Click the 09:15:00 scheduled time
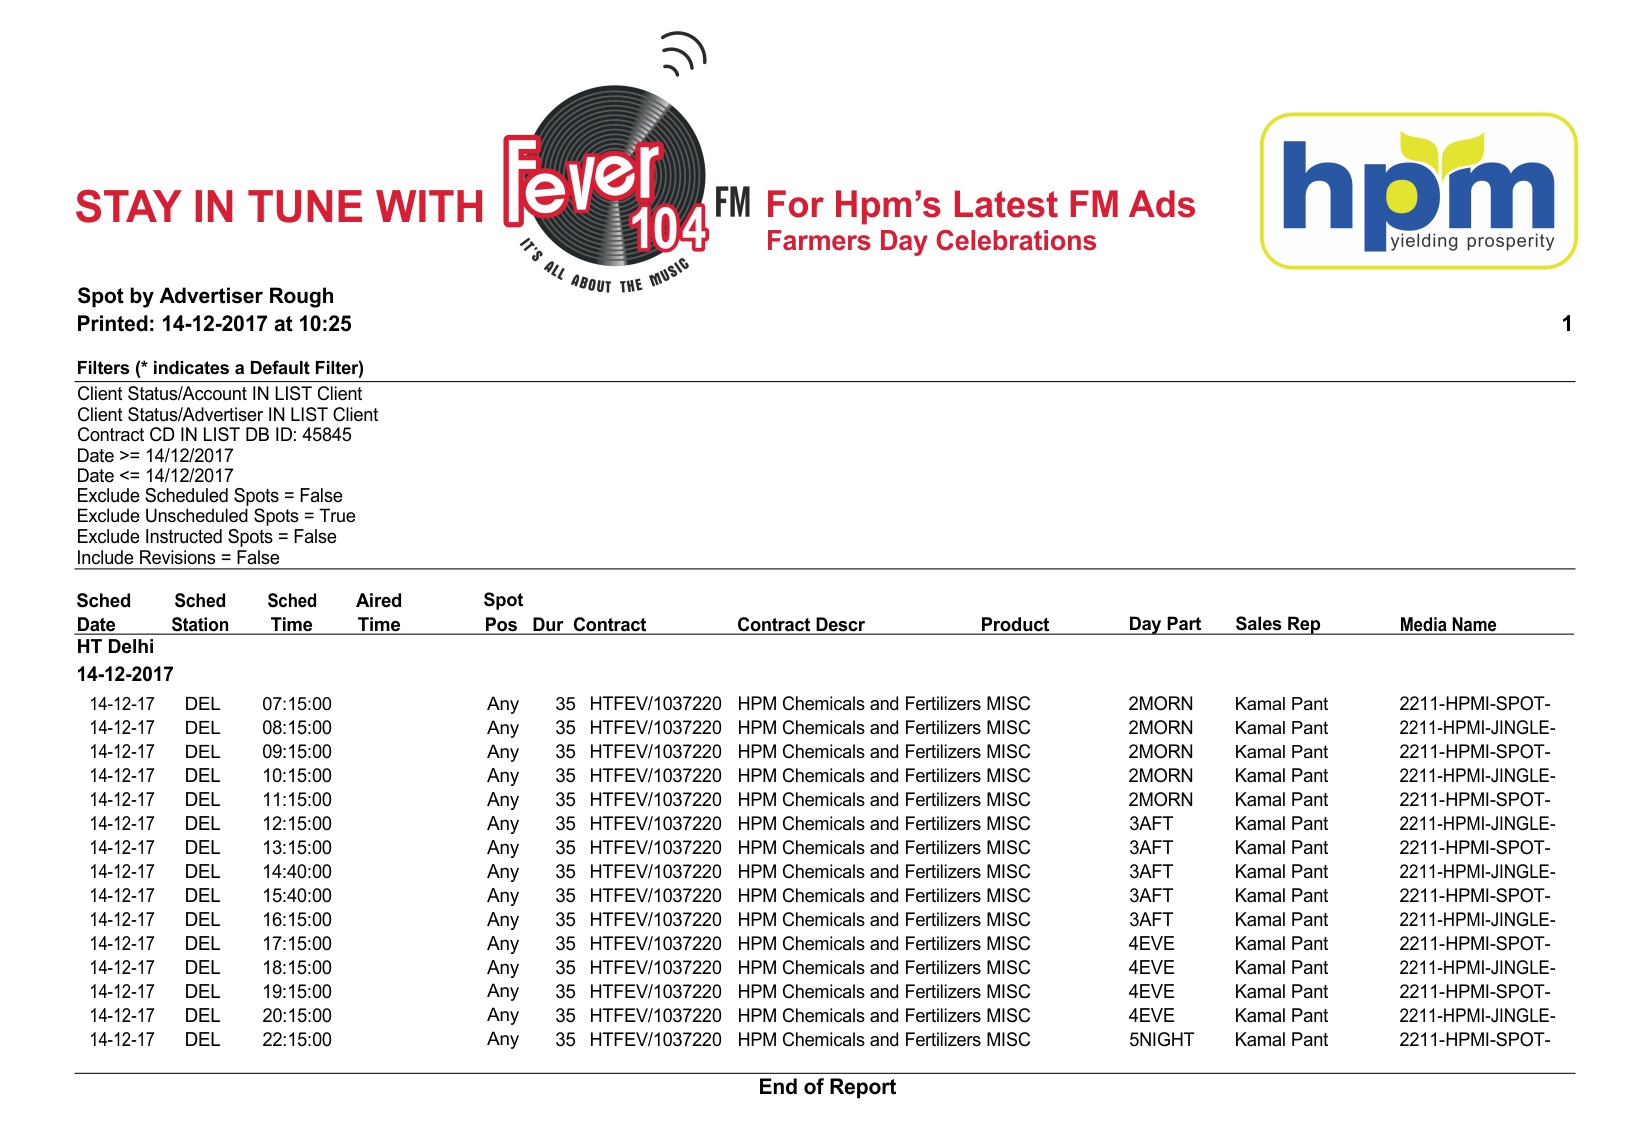This screenshot has width=1650, height=1125. (x=297, y=752)
